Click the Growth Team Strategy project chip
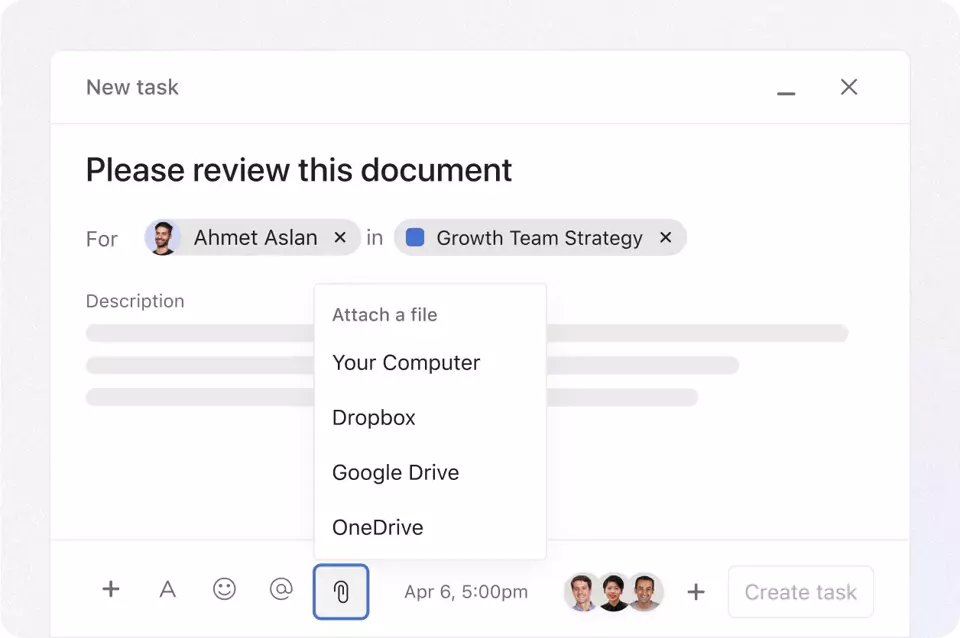The width and height of the screenshot is (960, 638). click(x=540, y=237)
